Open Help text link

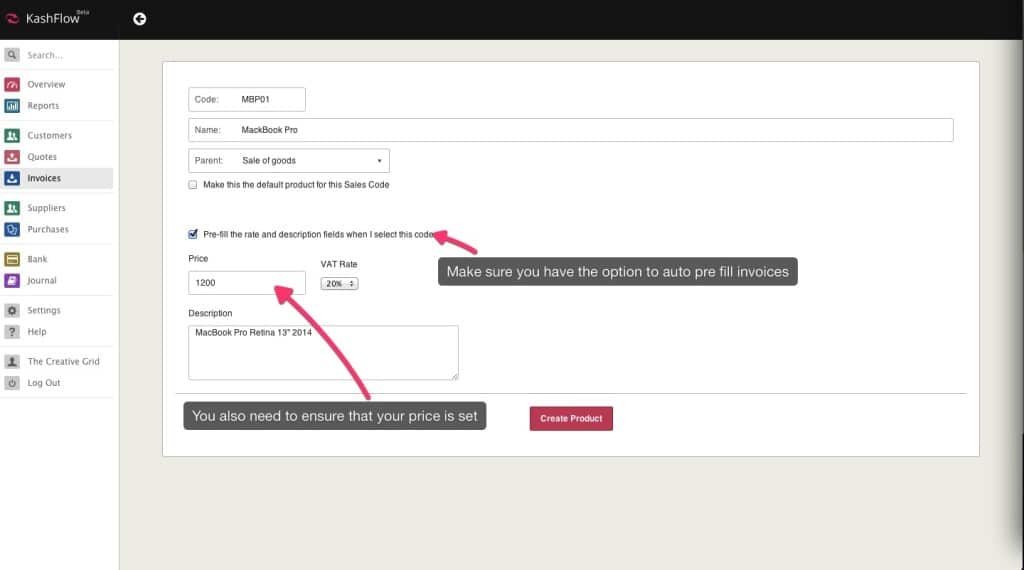click(37, 332)
